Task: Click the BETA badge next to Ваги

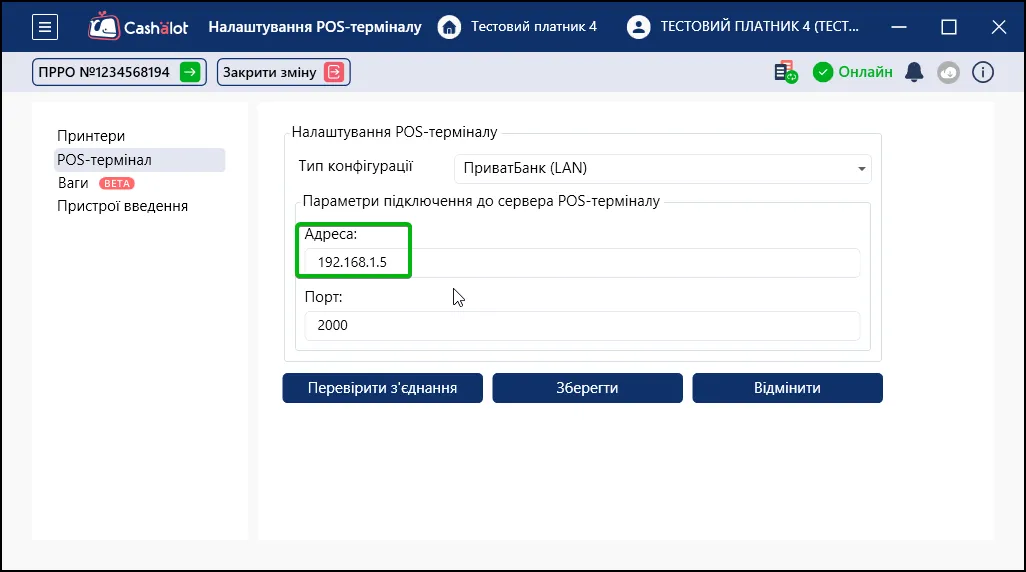Action: coord(116,183)
